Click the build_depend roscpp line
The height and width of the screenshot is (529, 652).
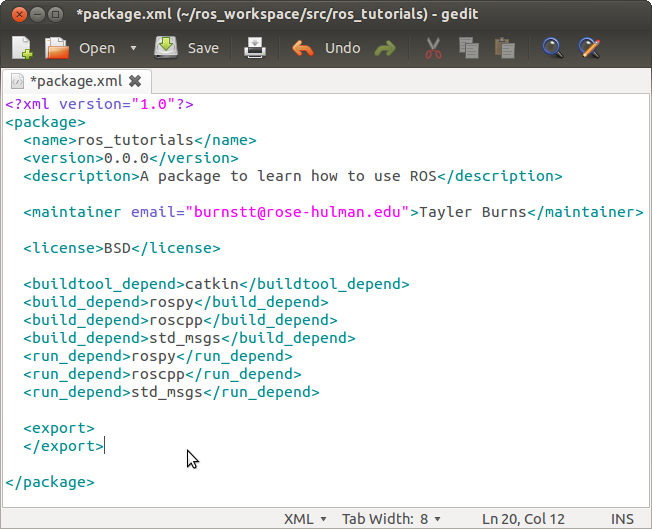(x=180, y=320)
